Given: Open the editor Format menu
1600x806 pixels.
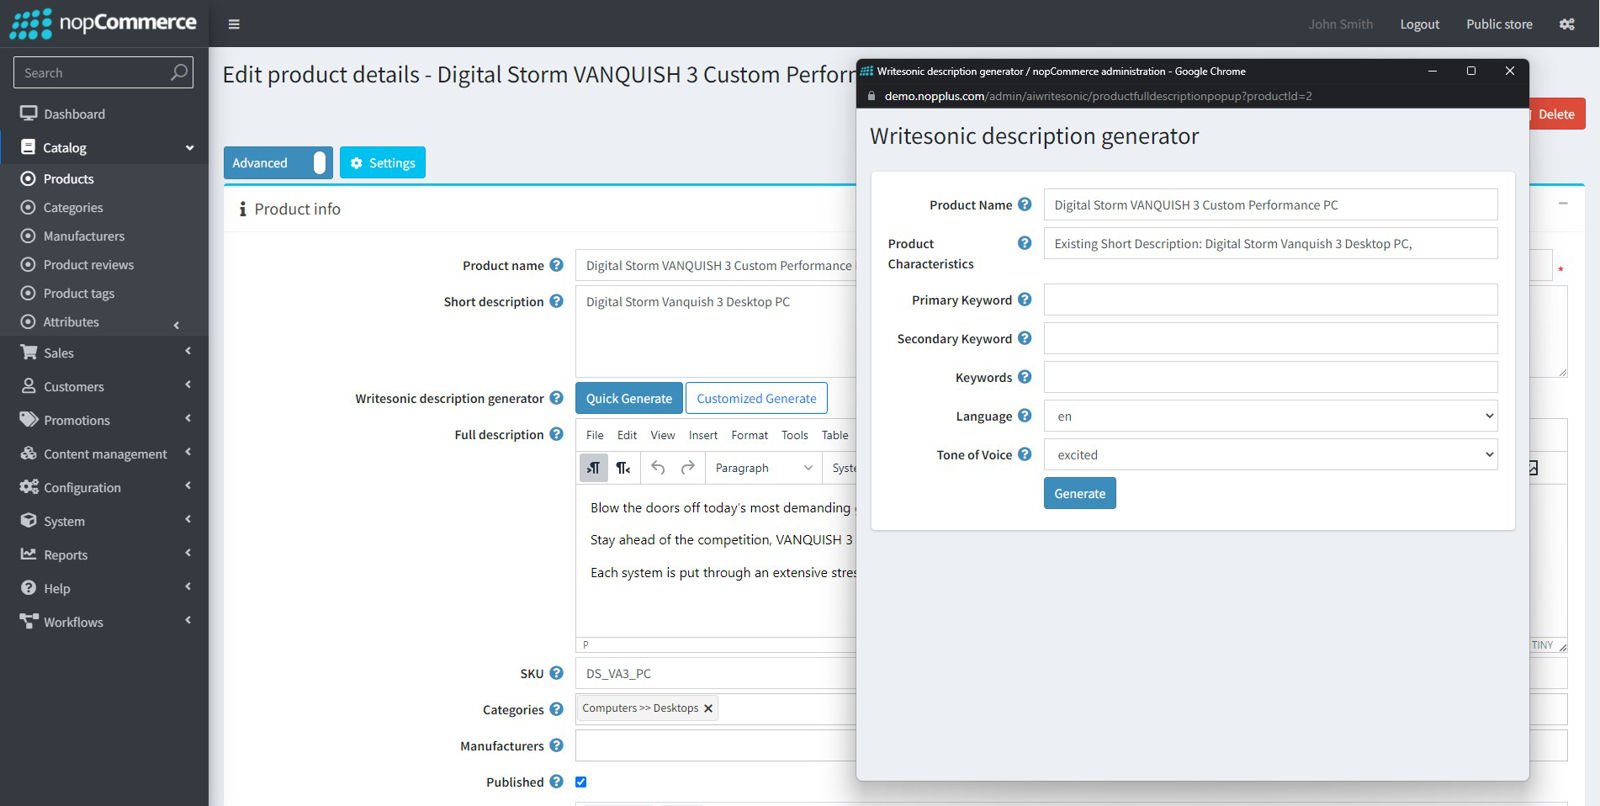Looking at the screenshot, I should [x=749, y=435].
